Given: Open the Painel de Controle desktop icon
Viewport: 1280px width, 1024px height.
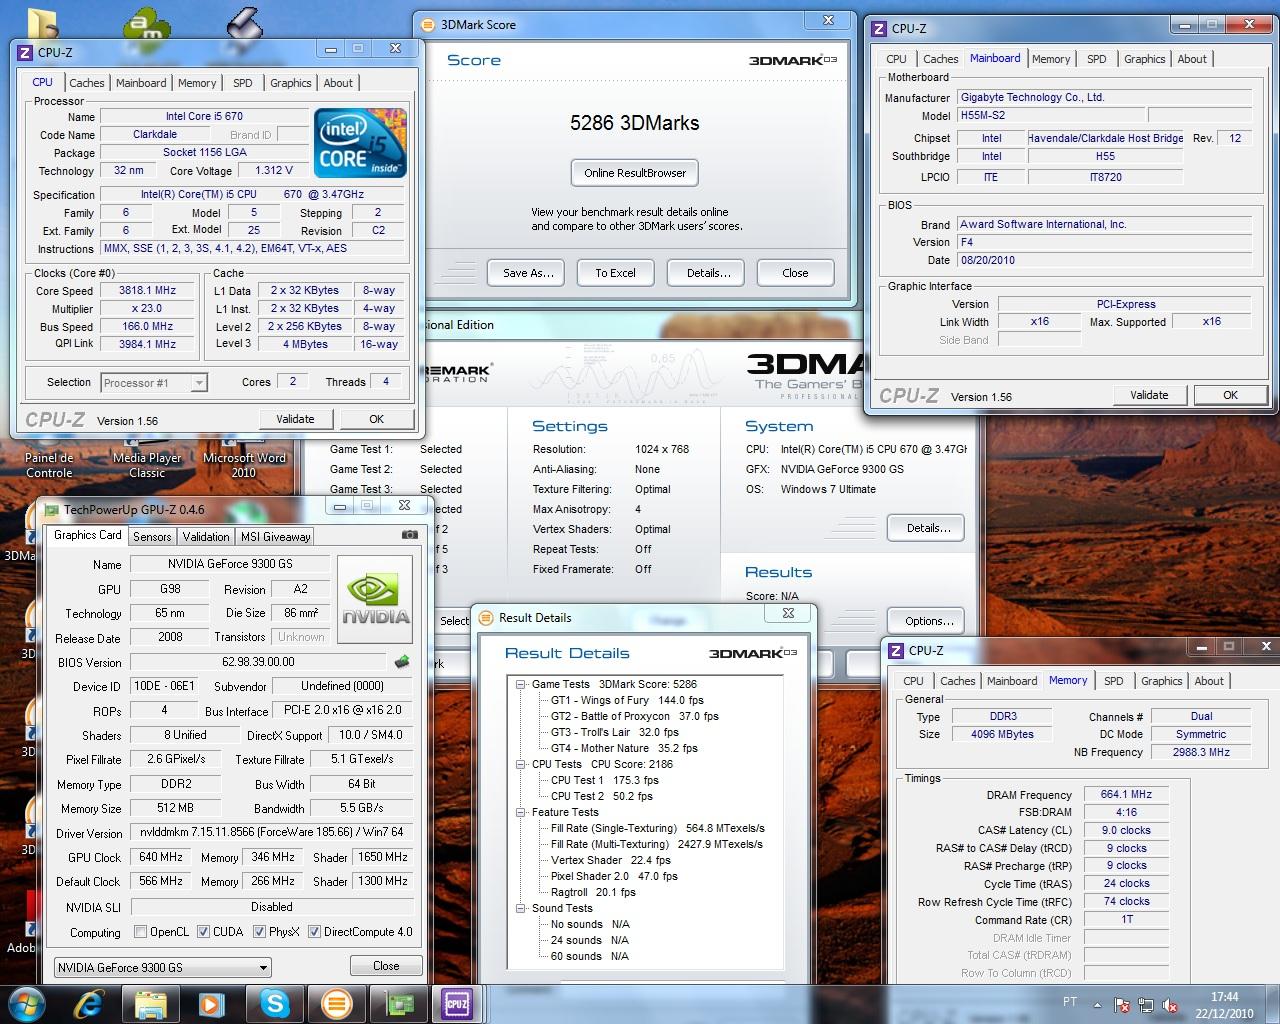Looking at the screenshot, I should coord(49,465).
